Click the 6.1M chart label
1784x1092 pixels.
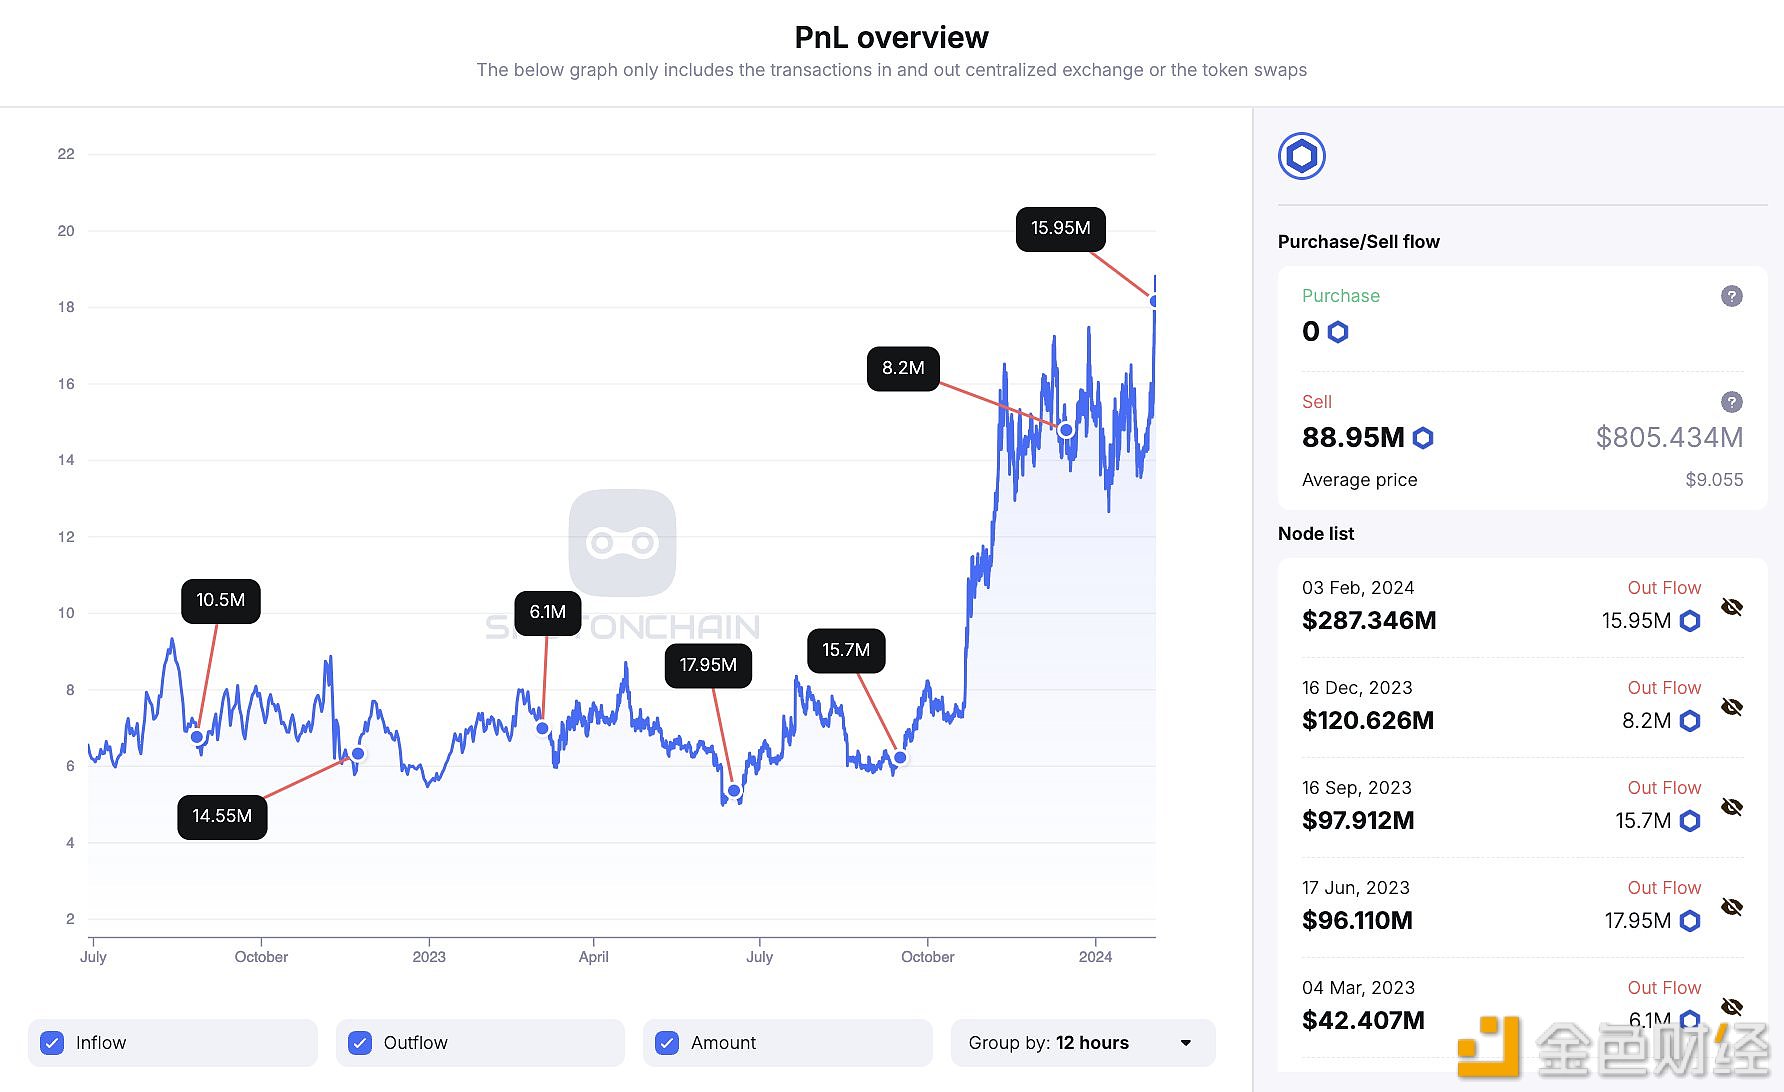(548, 613)
